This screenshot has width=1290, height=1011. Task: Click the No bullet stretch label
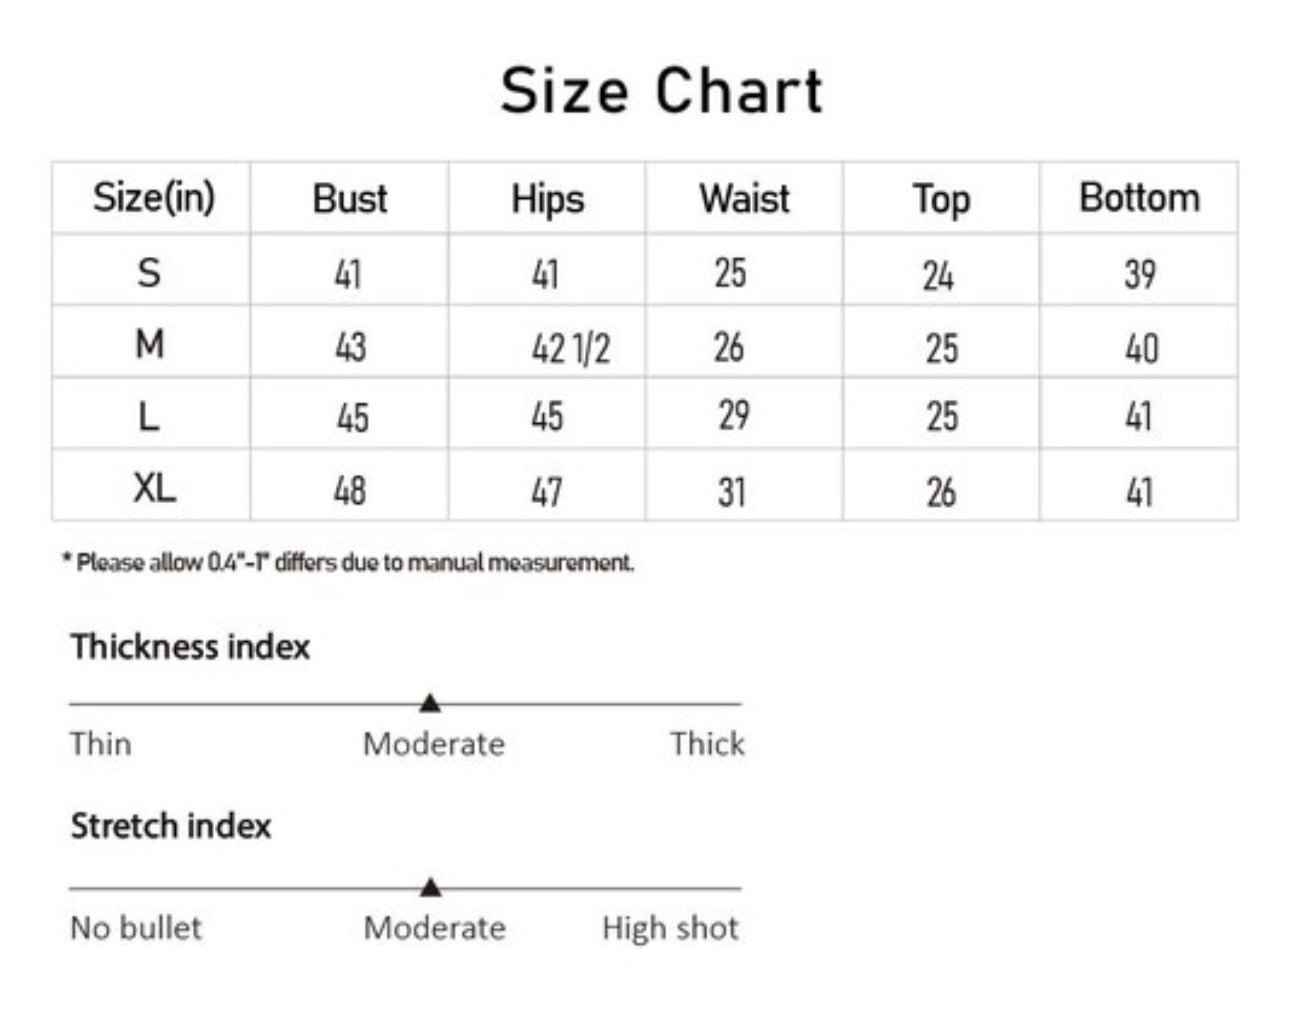[x=136, y=927]
